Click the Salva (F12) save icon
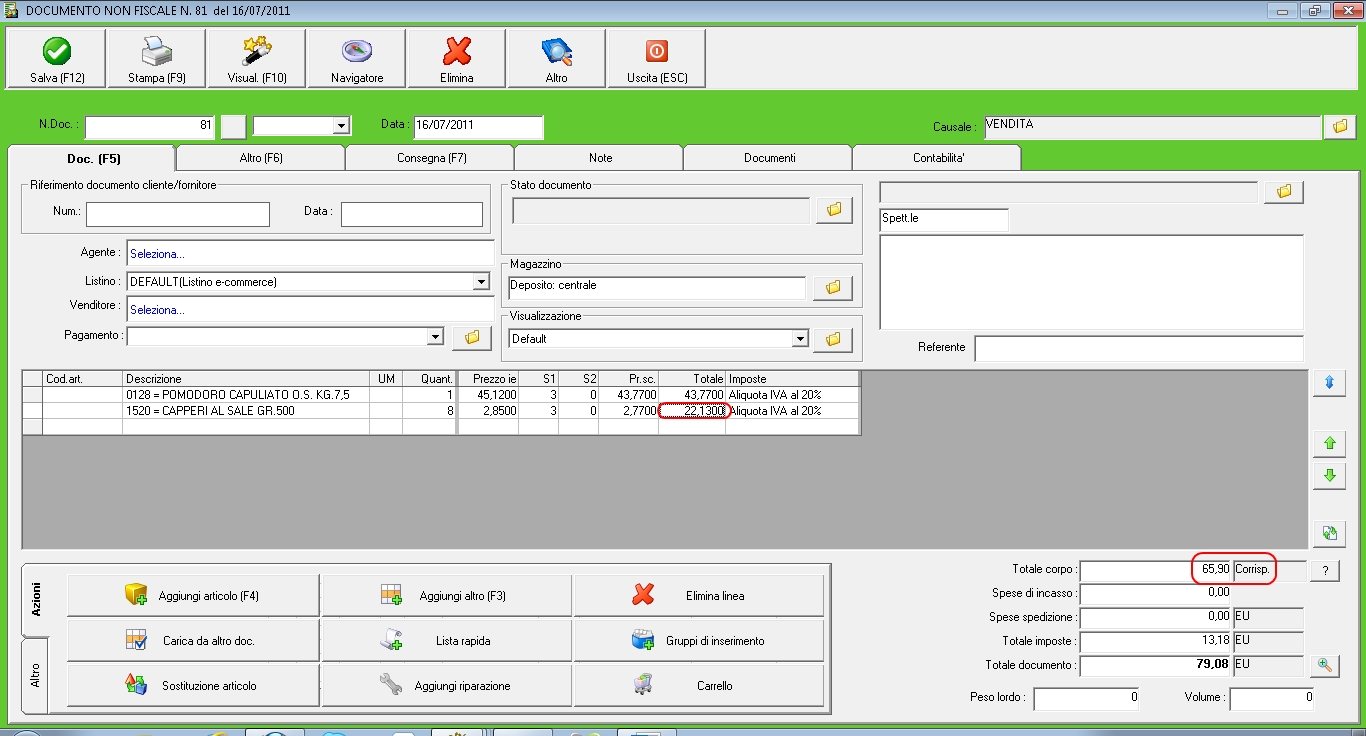The height and width of the screenshot is (736, 1366). pos(57,52)
